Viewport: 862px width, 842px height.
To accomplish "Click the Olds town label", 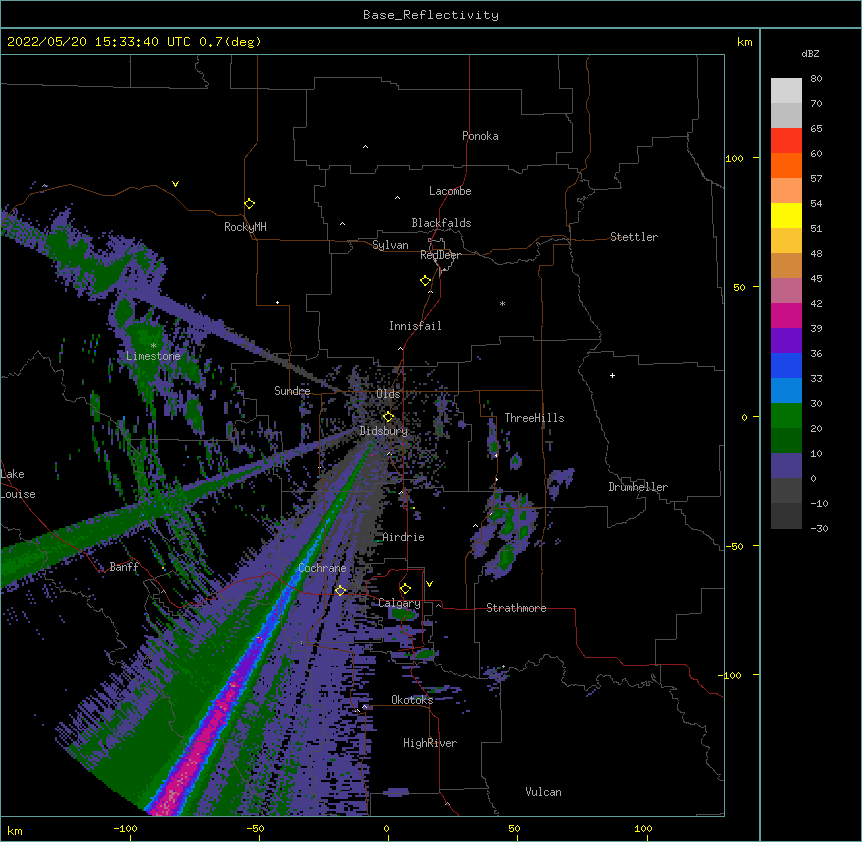I will coord(388,394).
